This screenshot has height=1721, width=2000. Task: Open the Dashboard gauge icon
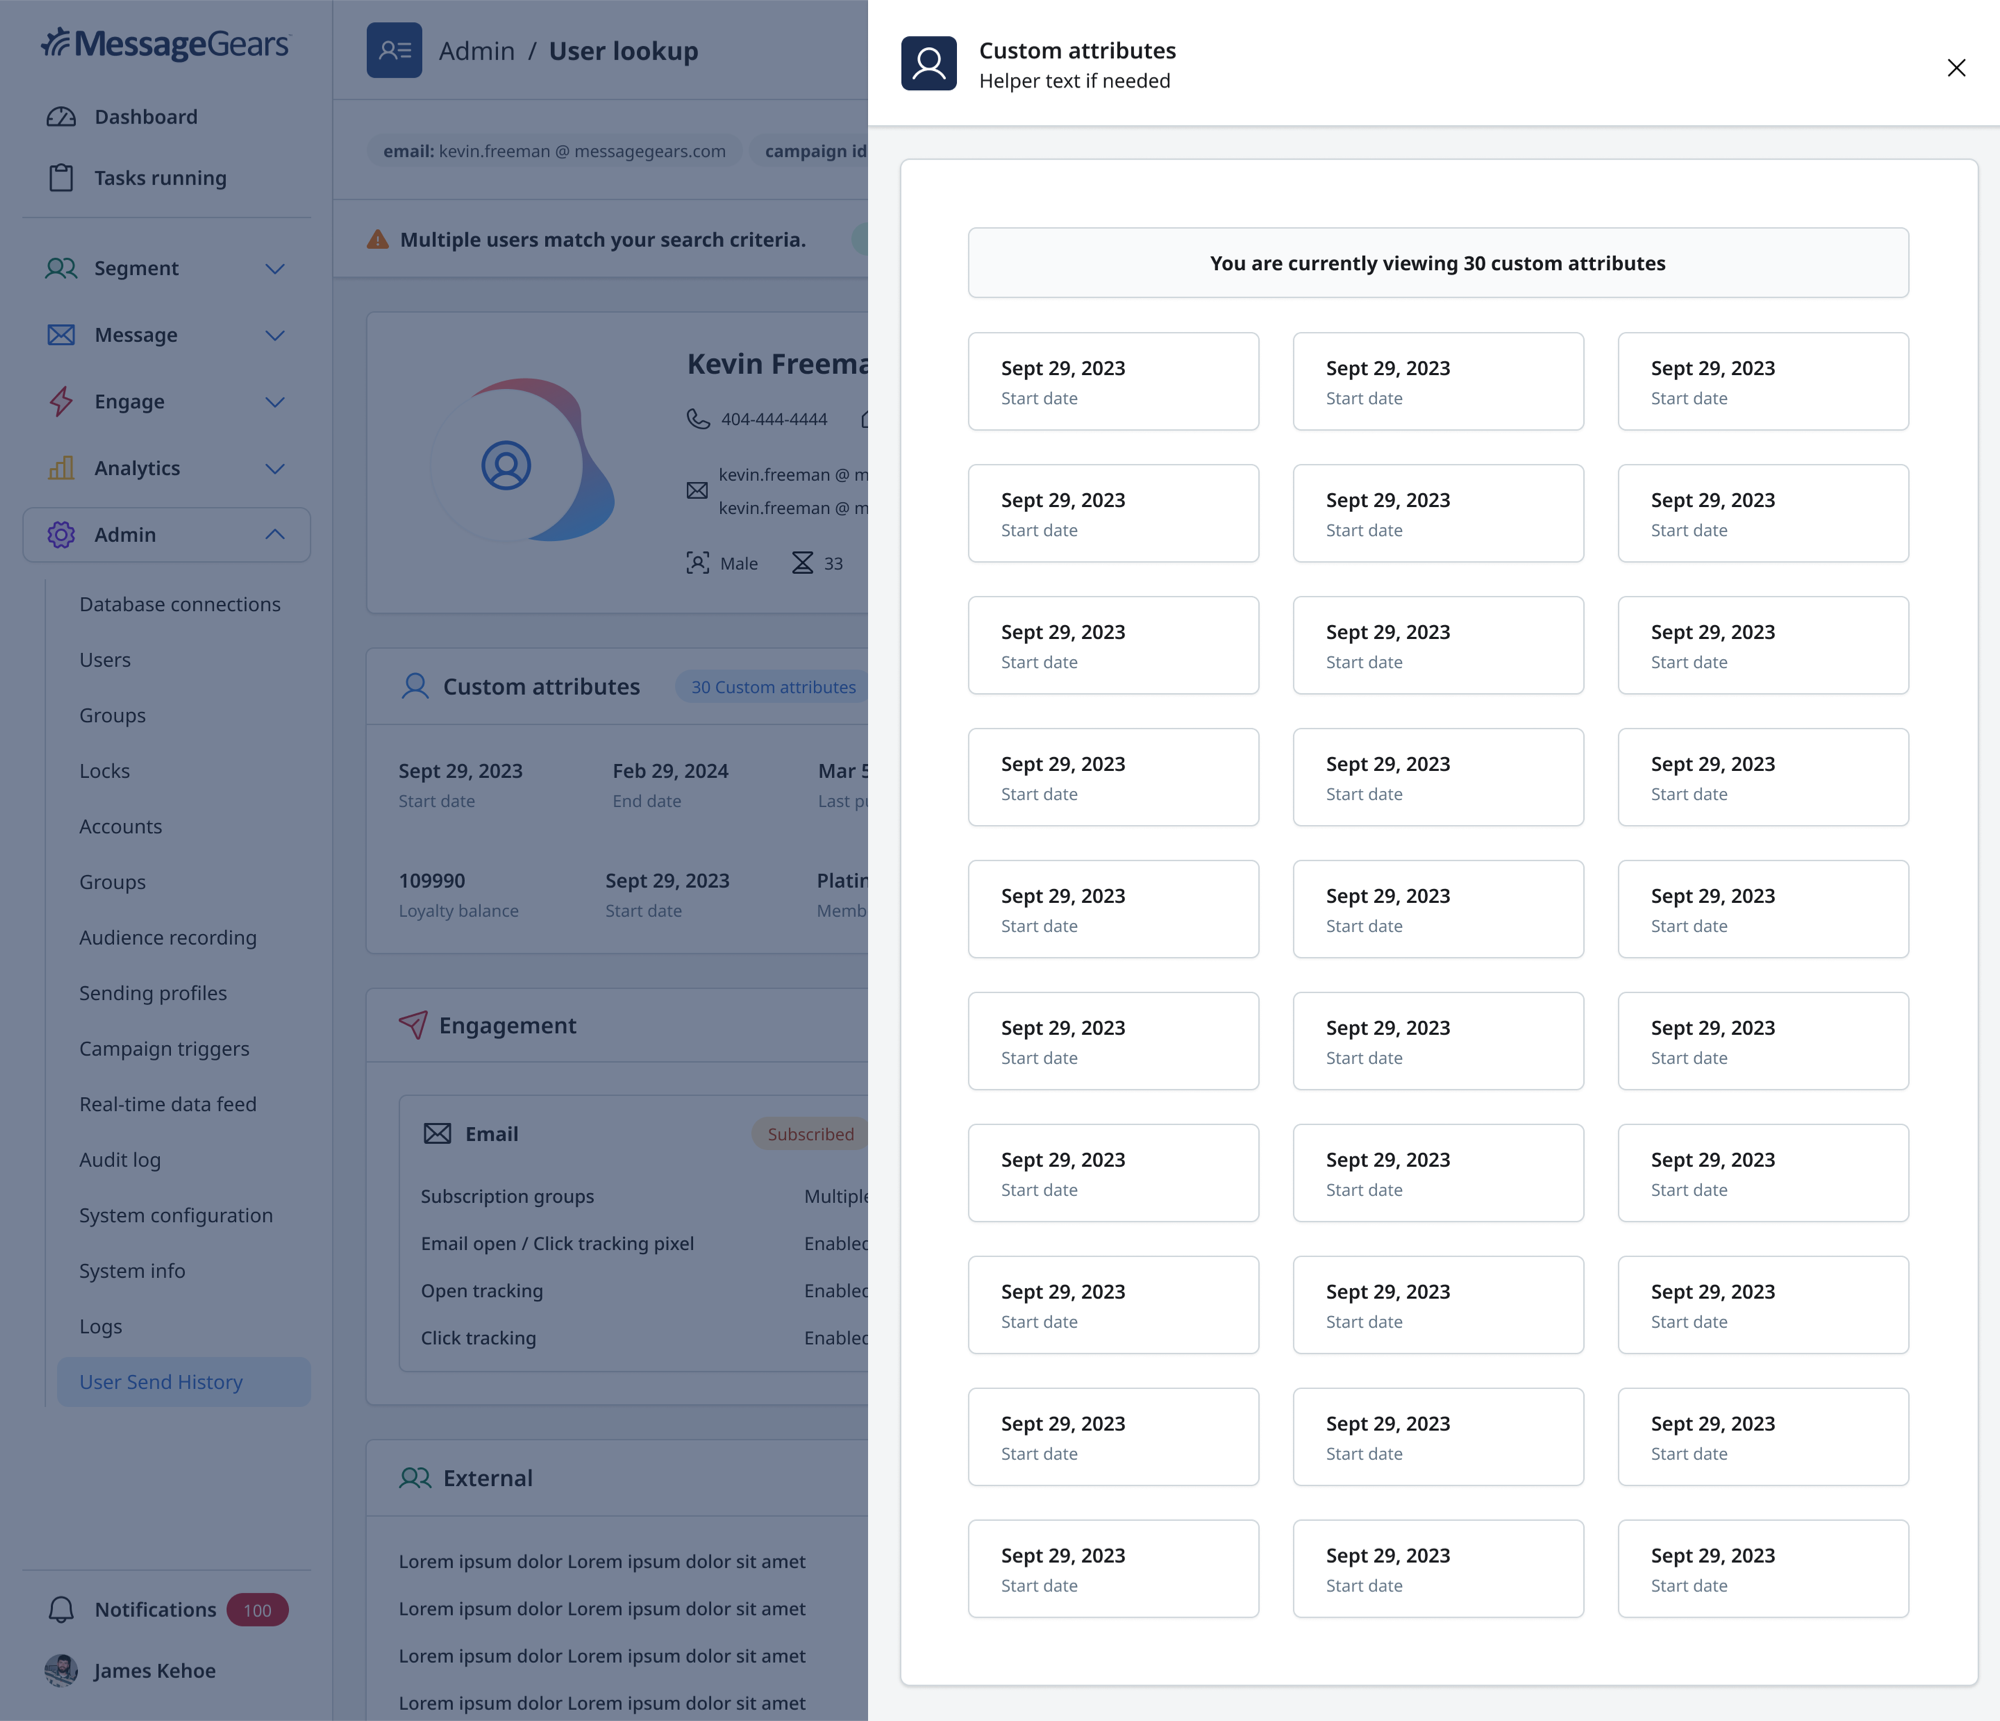coord(61,117)
